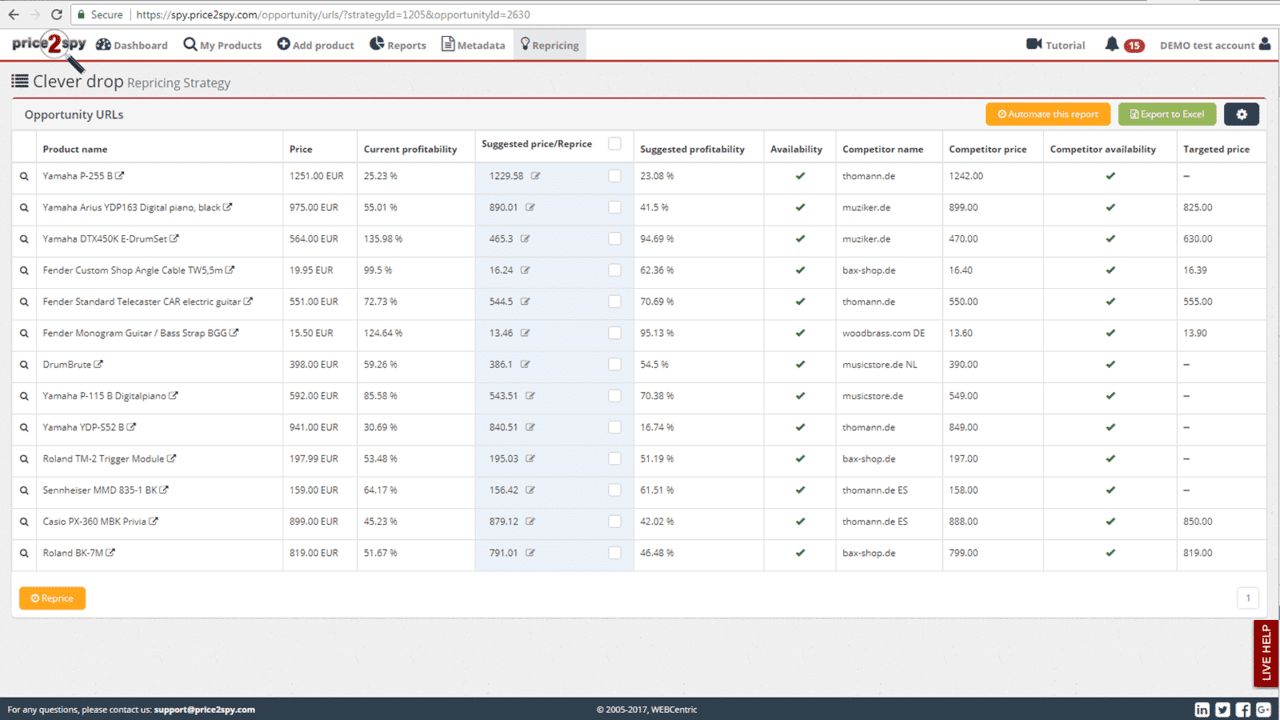1280x720 pixels.
Task: Toggle select-all checkbox in Suggested price header
Action: coord(614,144)
